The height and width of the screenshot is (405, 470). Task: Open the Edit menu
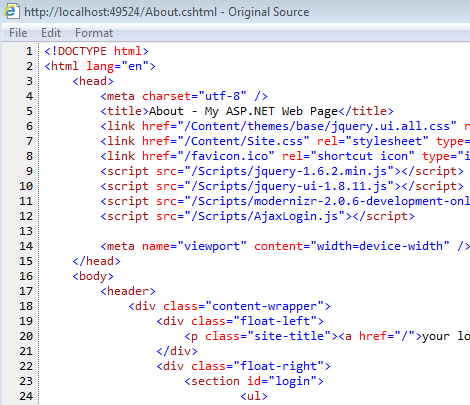click(x=51, y=33)
